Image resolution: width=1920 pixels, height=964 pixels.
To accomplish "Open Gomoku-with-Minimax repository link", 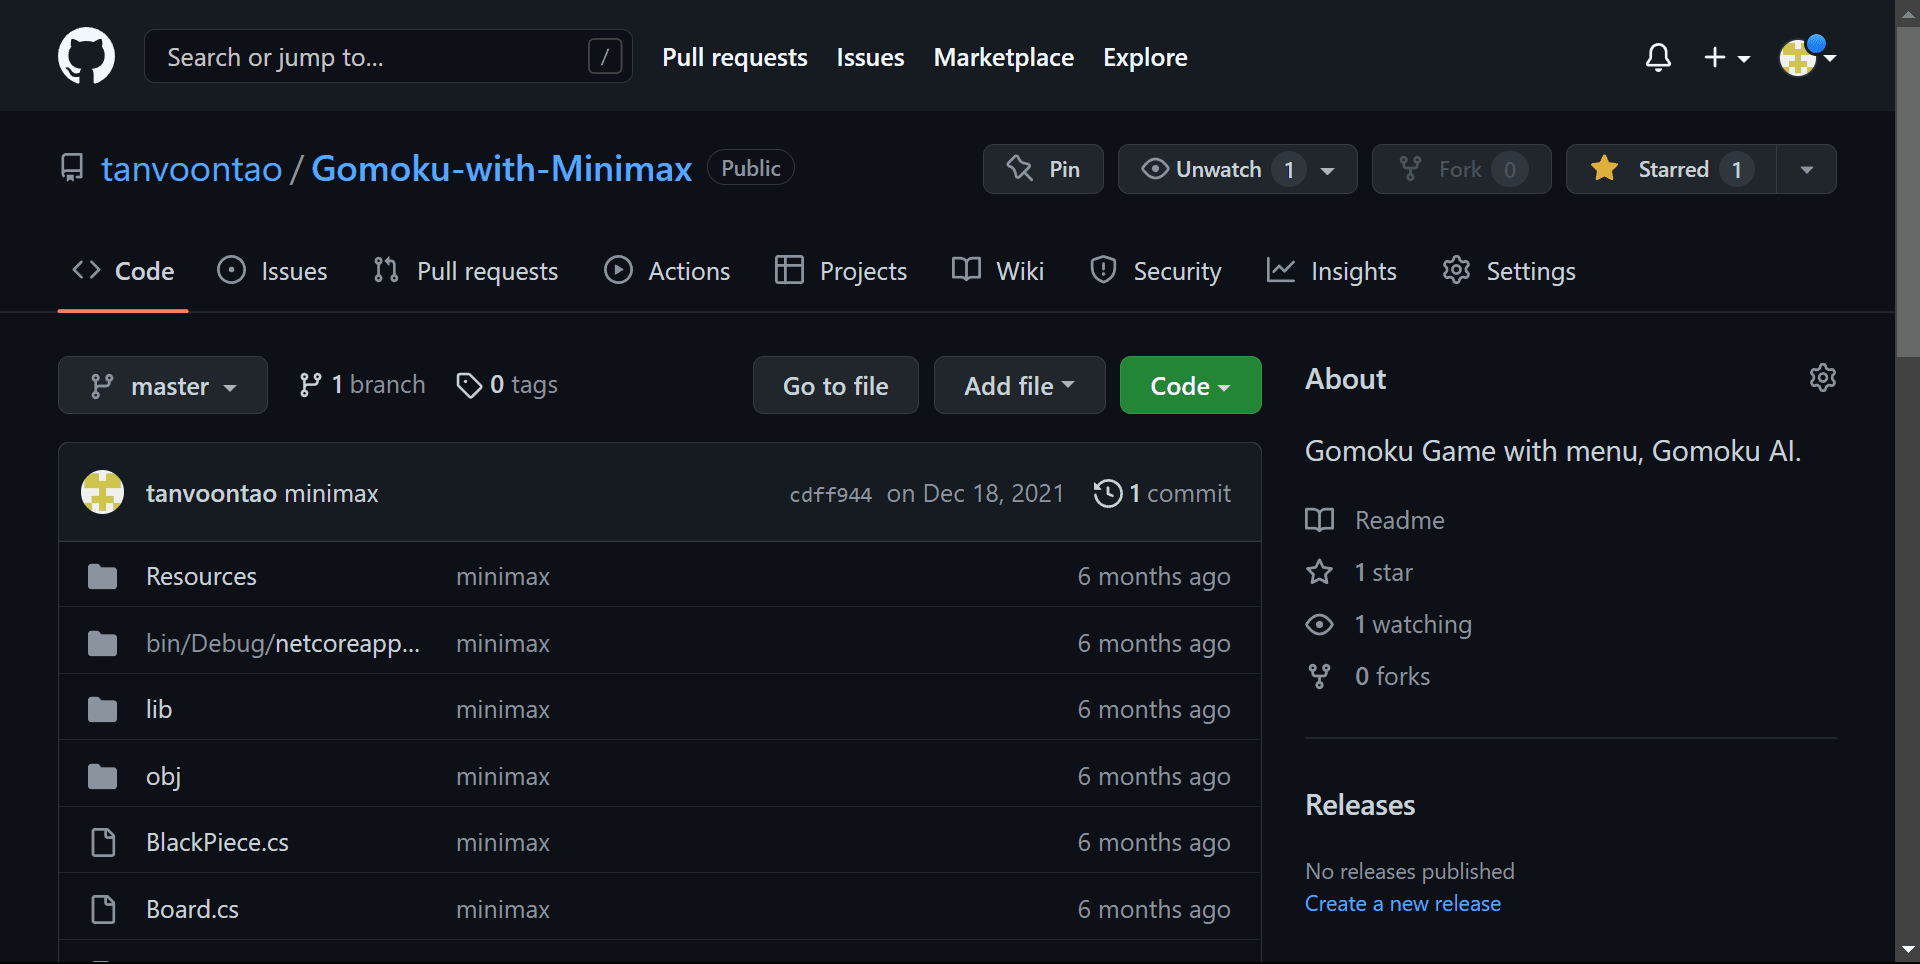I will 502,169.
